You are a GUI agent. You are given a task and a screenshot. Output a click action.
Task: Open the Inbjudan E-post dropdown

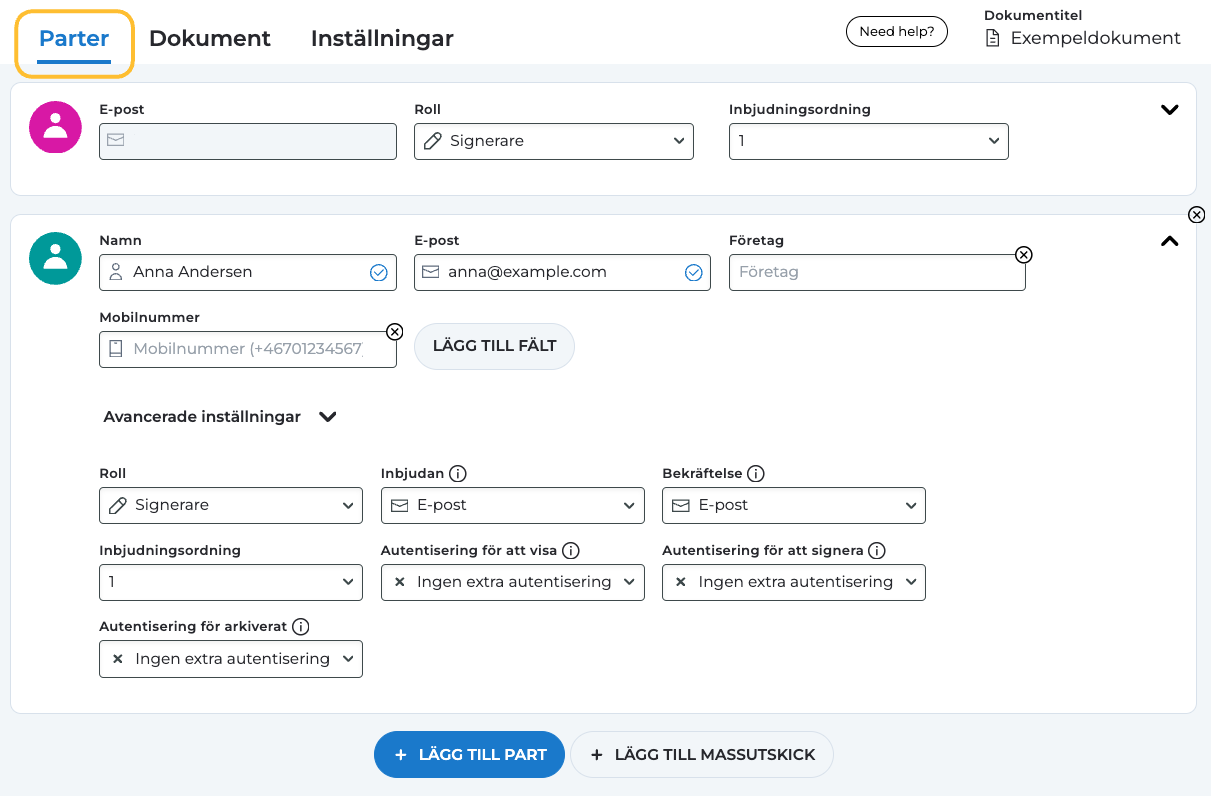(x=512, y=505)
